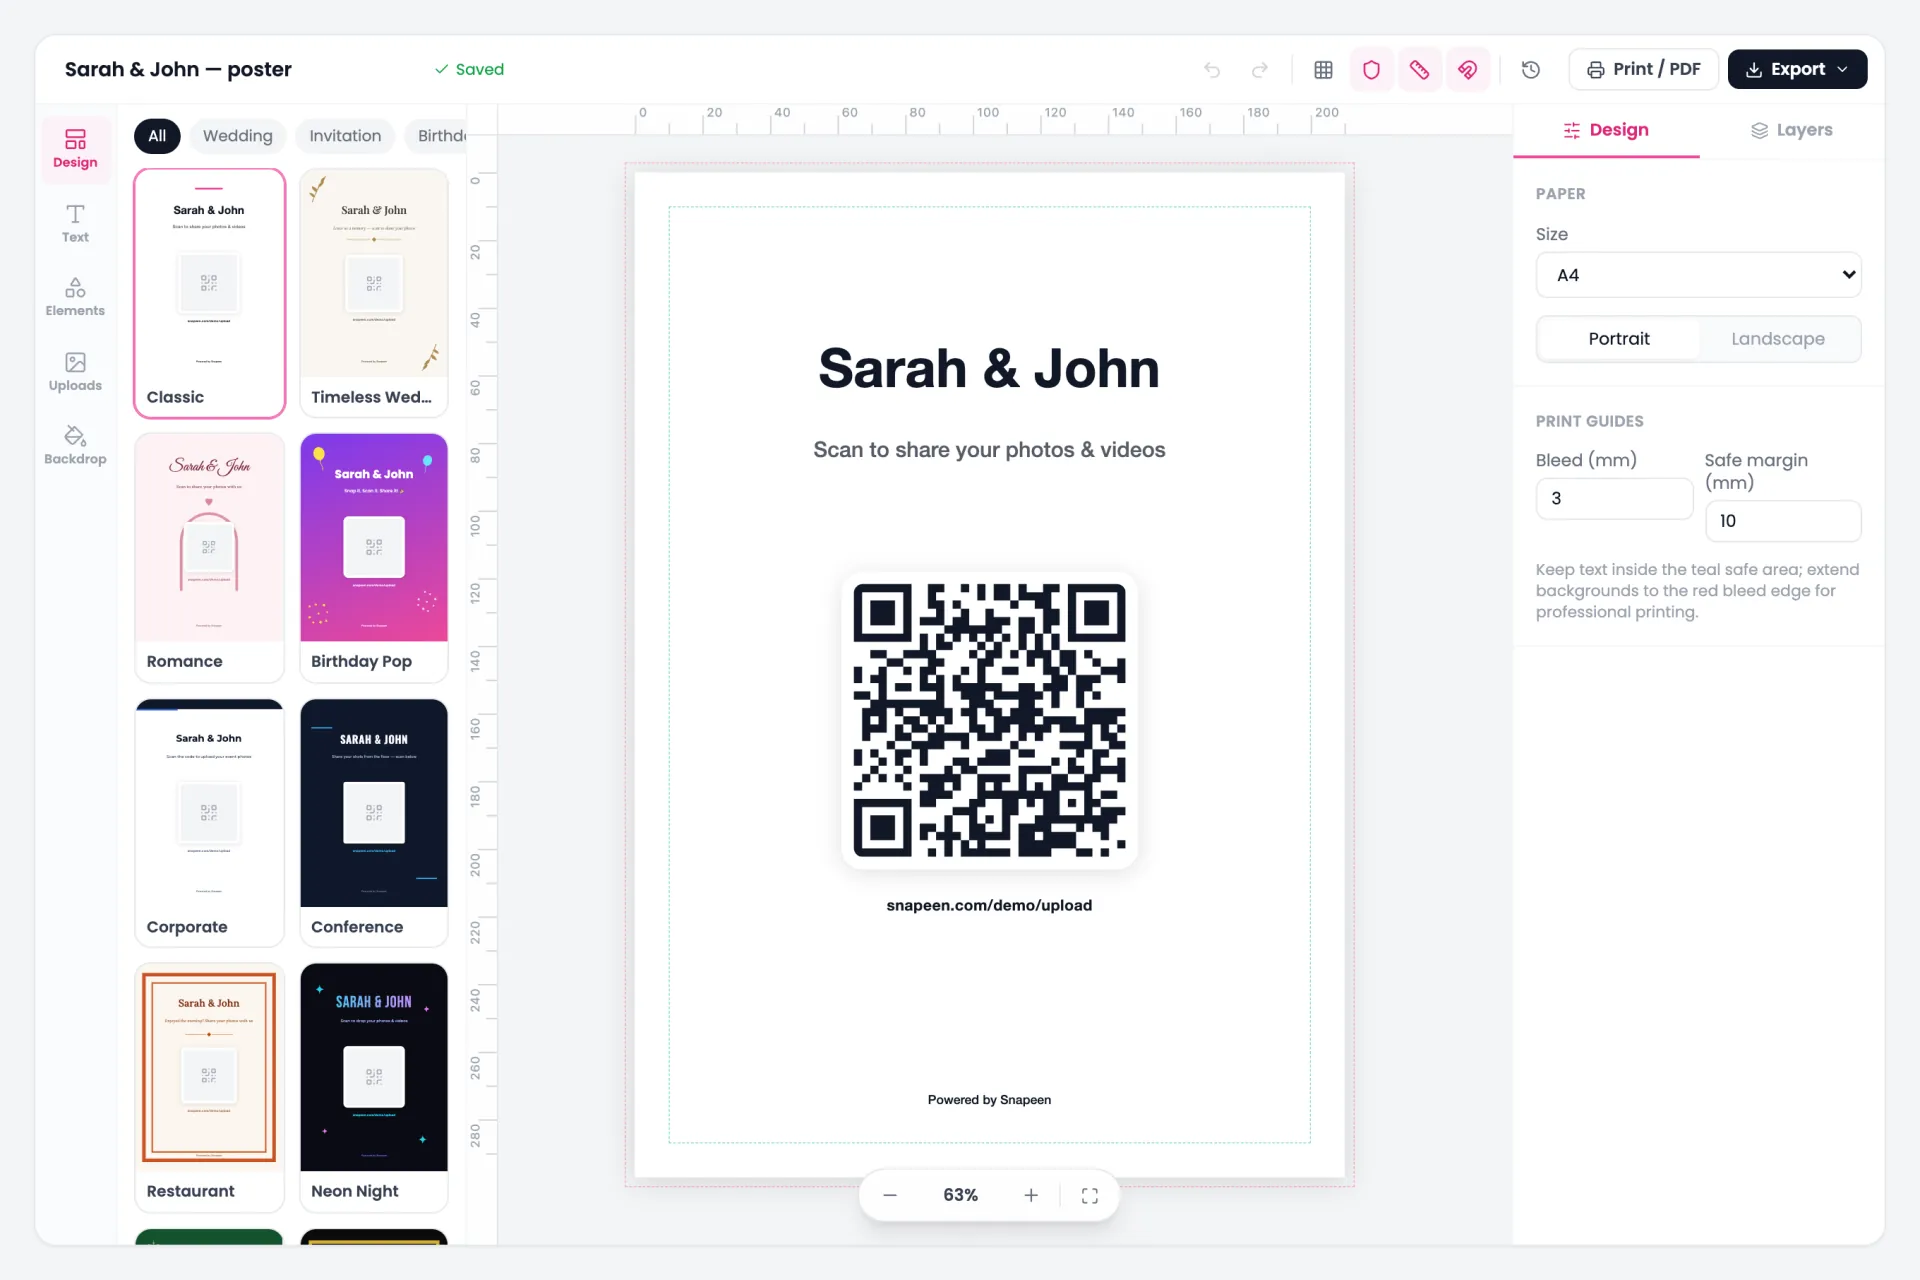Image resolution: width=1920 pixels, height=1280 pixels.
Task: Filter templates by Birthday chip
Action: tap(438, 136)
